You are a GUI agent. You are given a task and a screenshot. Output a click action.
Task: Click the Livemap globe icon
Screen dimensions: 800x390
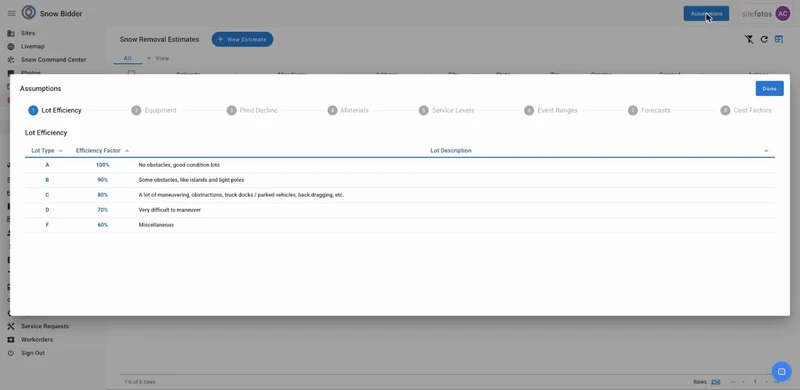pos(11,46)
